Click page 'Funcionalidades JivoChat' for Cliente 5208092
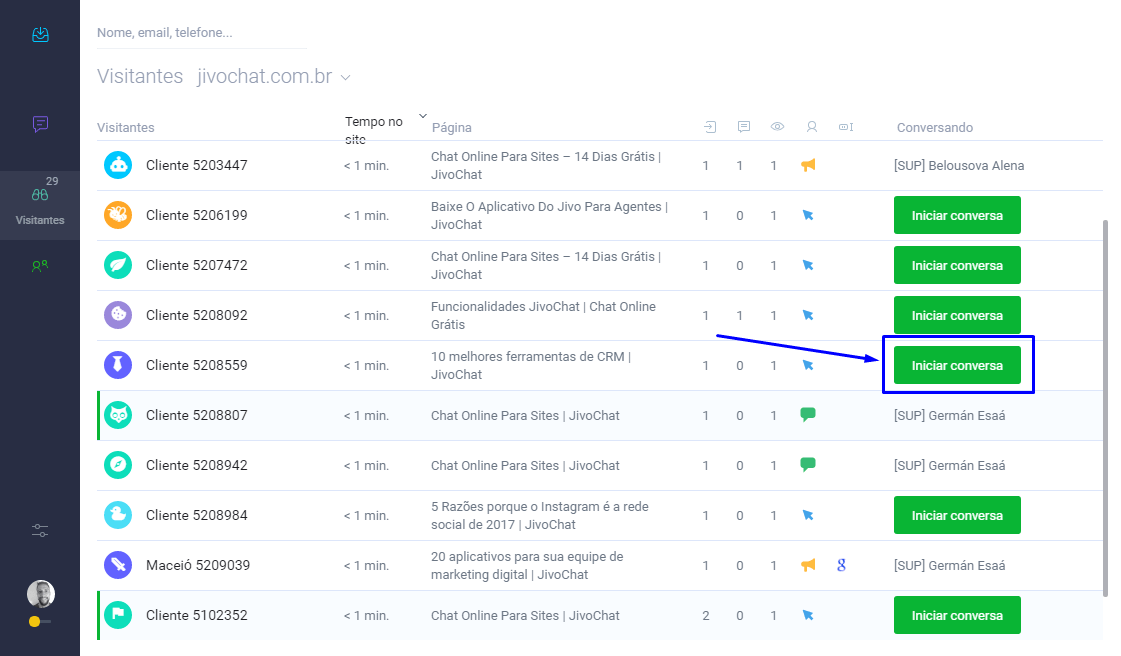 coord(543,315)
